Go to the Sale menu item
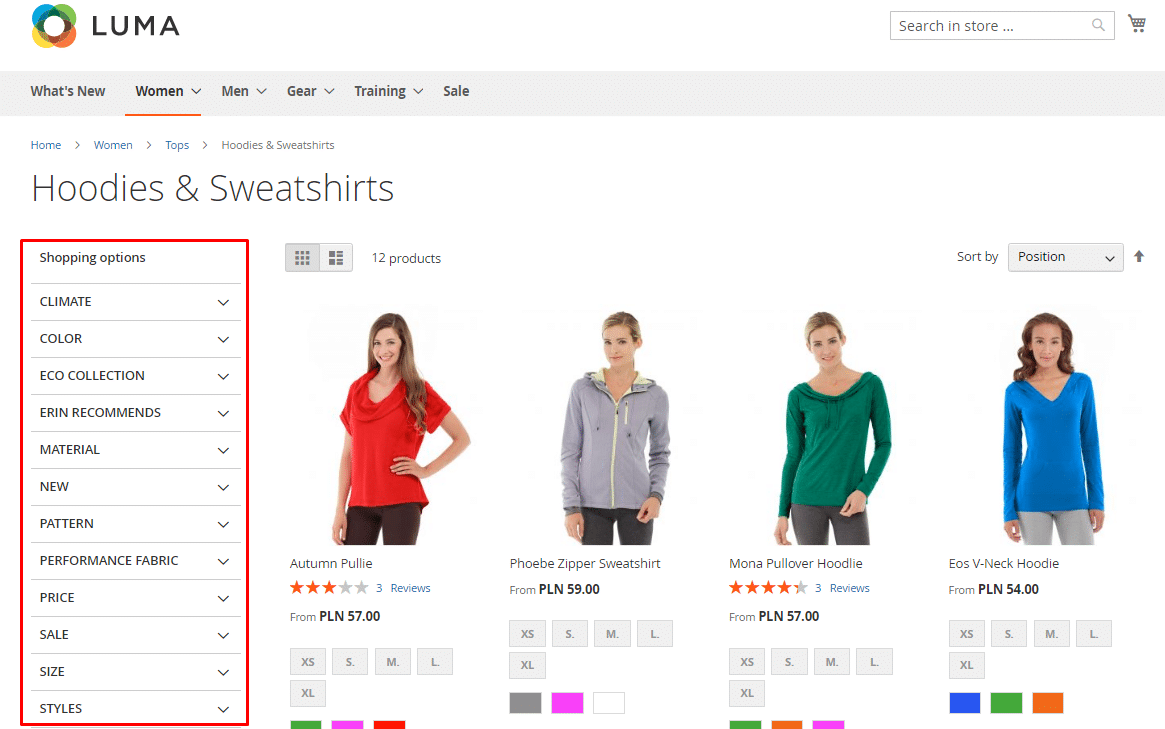The width and height of the screenshot is (1165, 729). [x=456, y=91]
